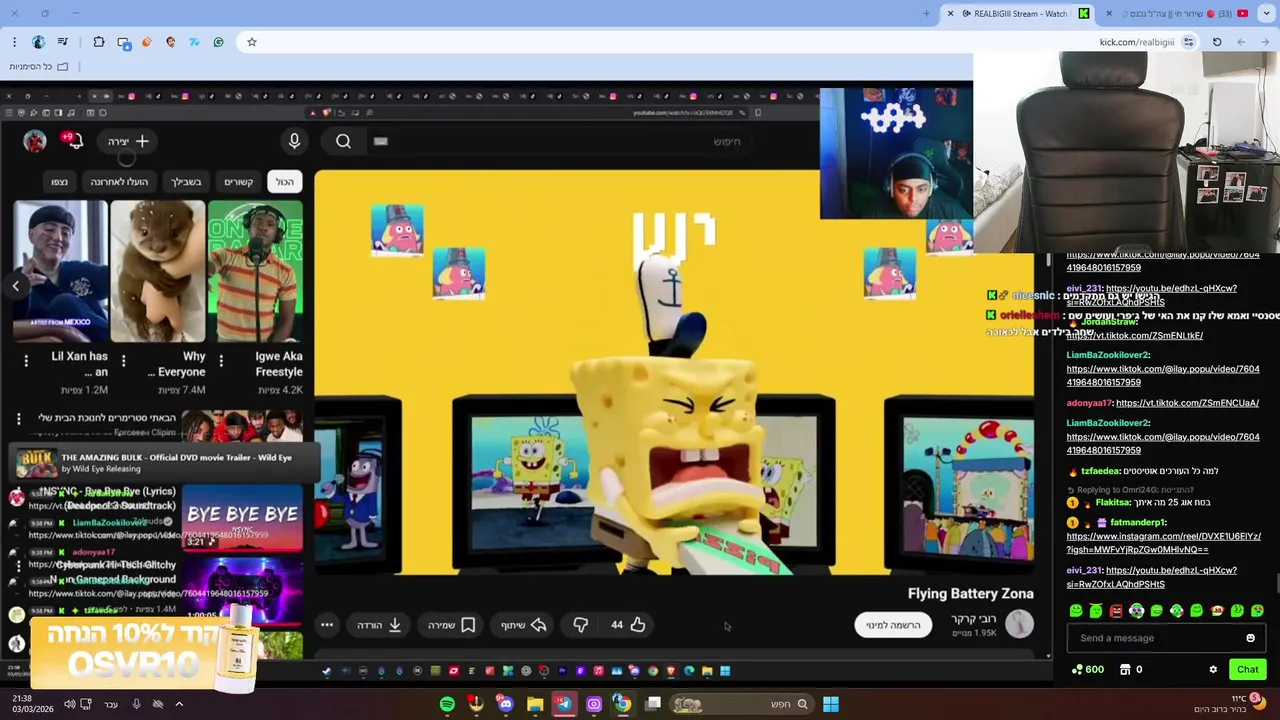This screenshot has width=1280, height=720.
Task: Like the Flying Battery Zona video
Action: point(627,625)
